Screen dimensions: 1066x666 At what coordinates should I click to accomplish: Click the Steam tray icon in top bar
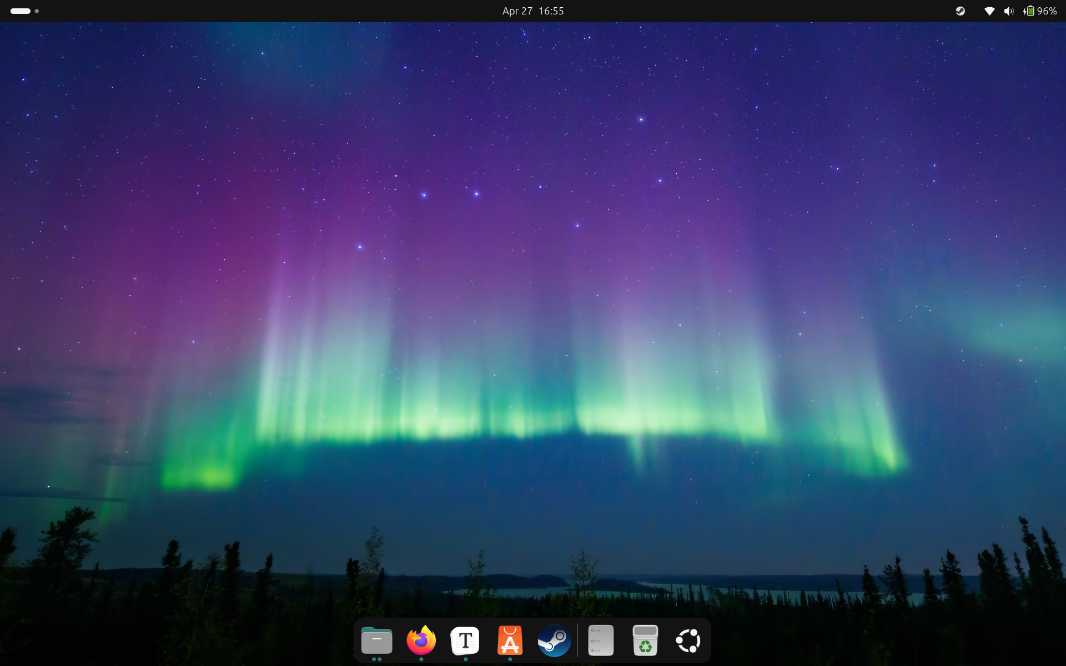(960, 11)
